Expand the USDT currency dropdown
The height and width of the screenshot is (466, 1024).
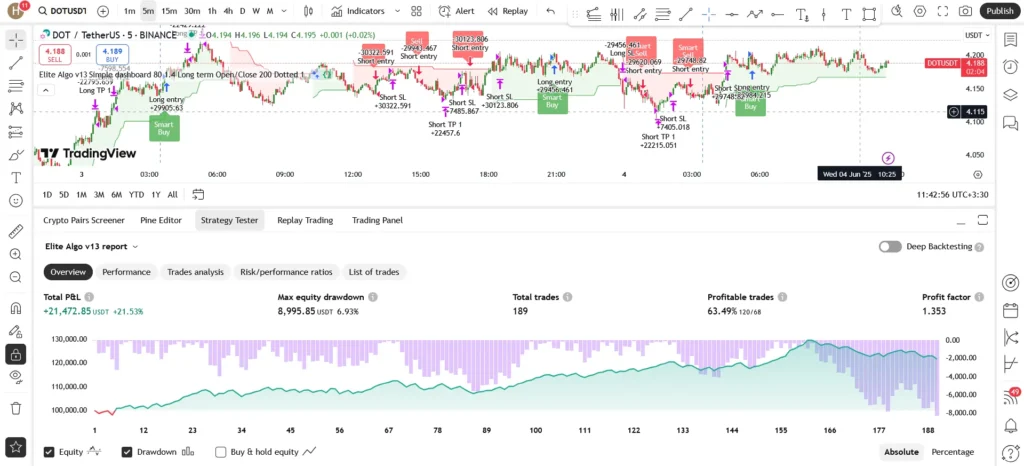(x=978, y=35)
